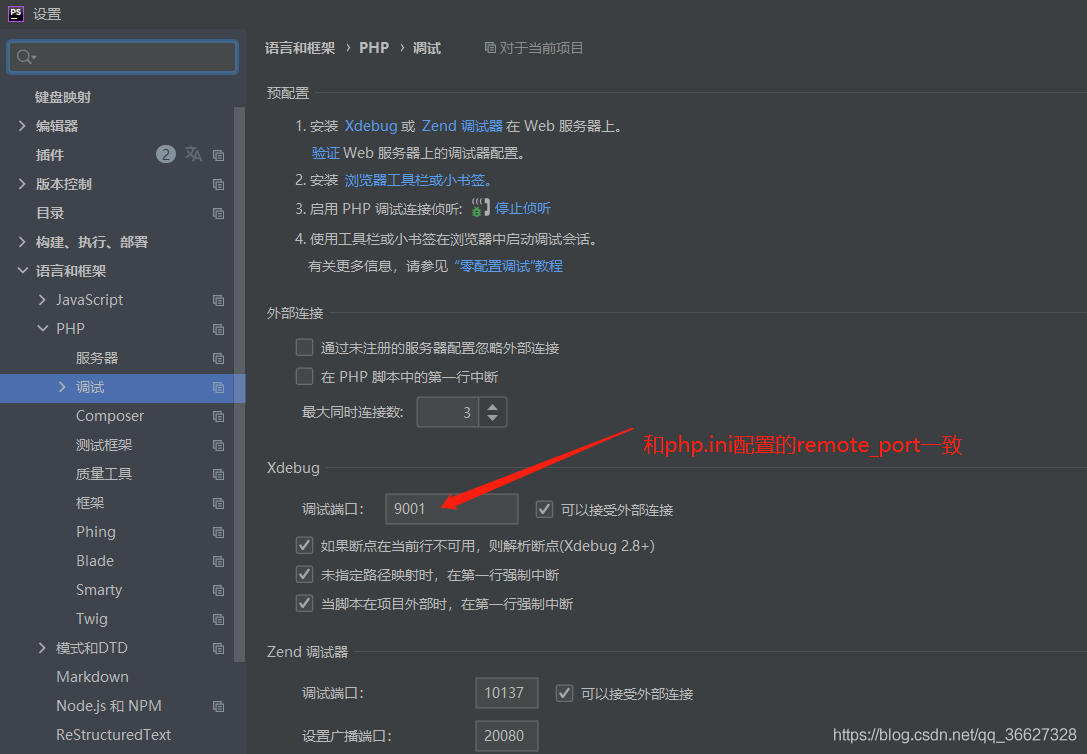Viewport: 1087px width, 754px height.
Task: Click the 最大同时连接数 value field
Action: click(448, 412)
